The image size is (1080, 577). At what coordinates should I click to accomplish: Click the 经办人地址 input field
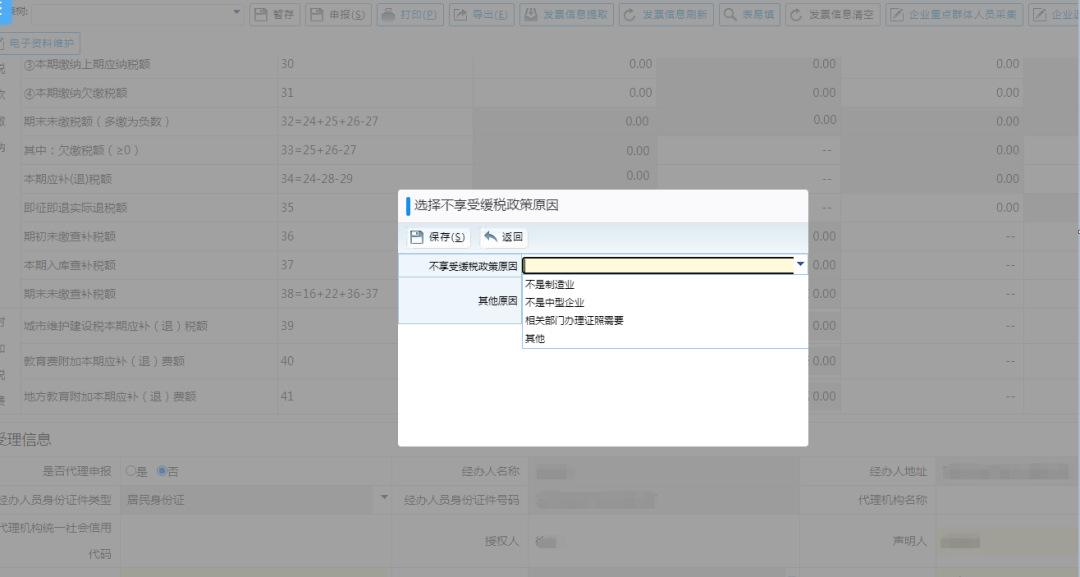click(x=1006, y=472)
